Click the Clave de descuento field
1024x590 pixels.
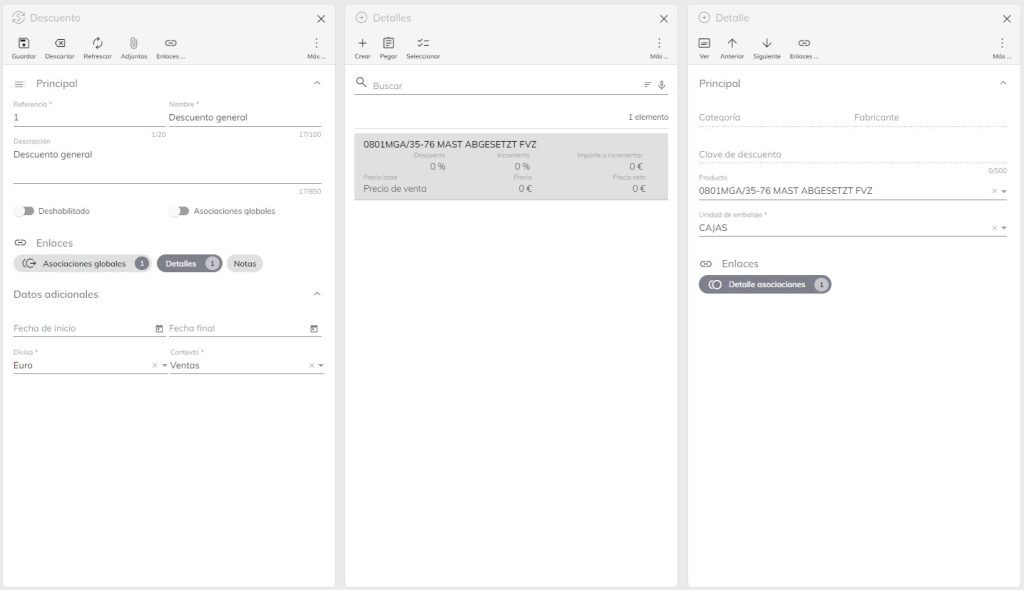pos(852,155)
